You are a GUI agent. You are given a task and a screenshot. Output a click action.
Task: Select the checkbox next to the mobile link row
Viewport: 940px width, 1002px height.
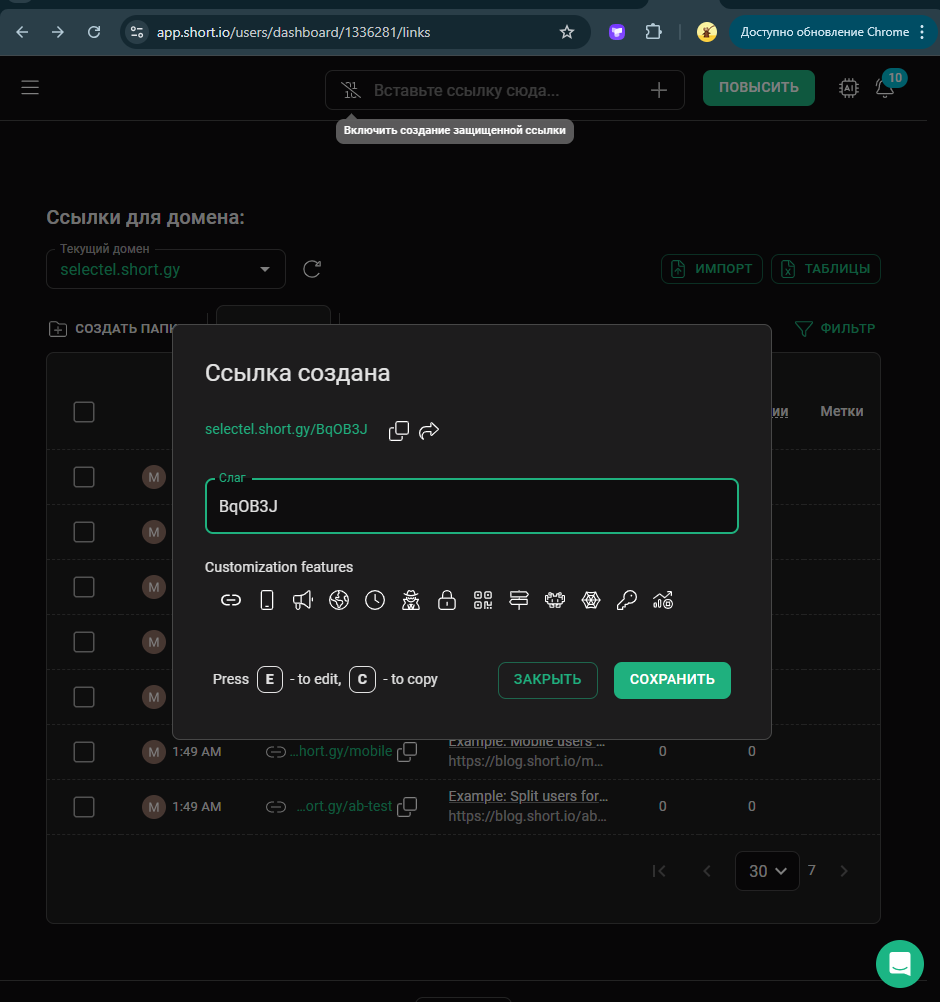click(x=84, y=751)
